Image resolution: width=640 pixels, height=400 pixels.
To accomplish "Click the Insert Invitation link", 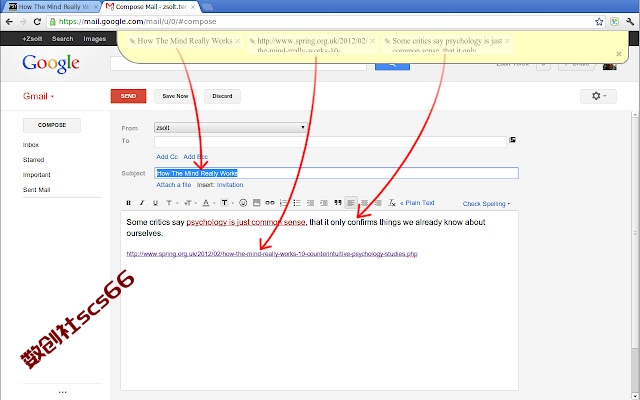I will [230, 185].
